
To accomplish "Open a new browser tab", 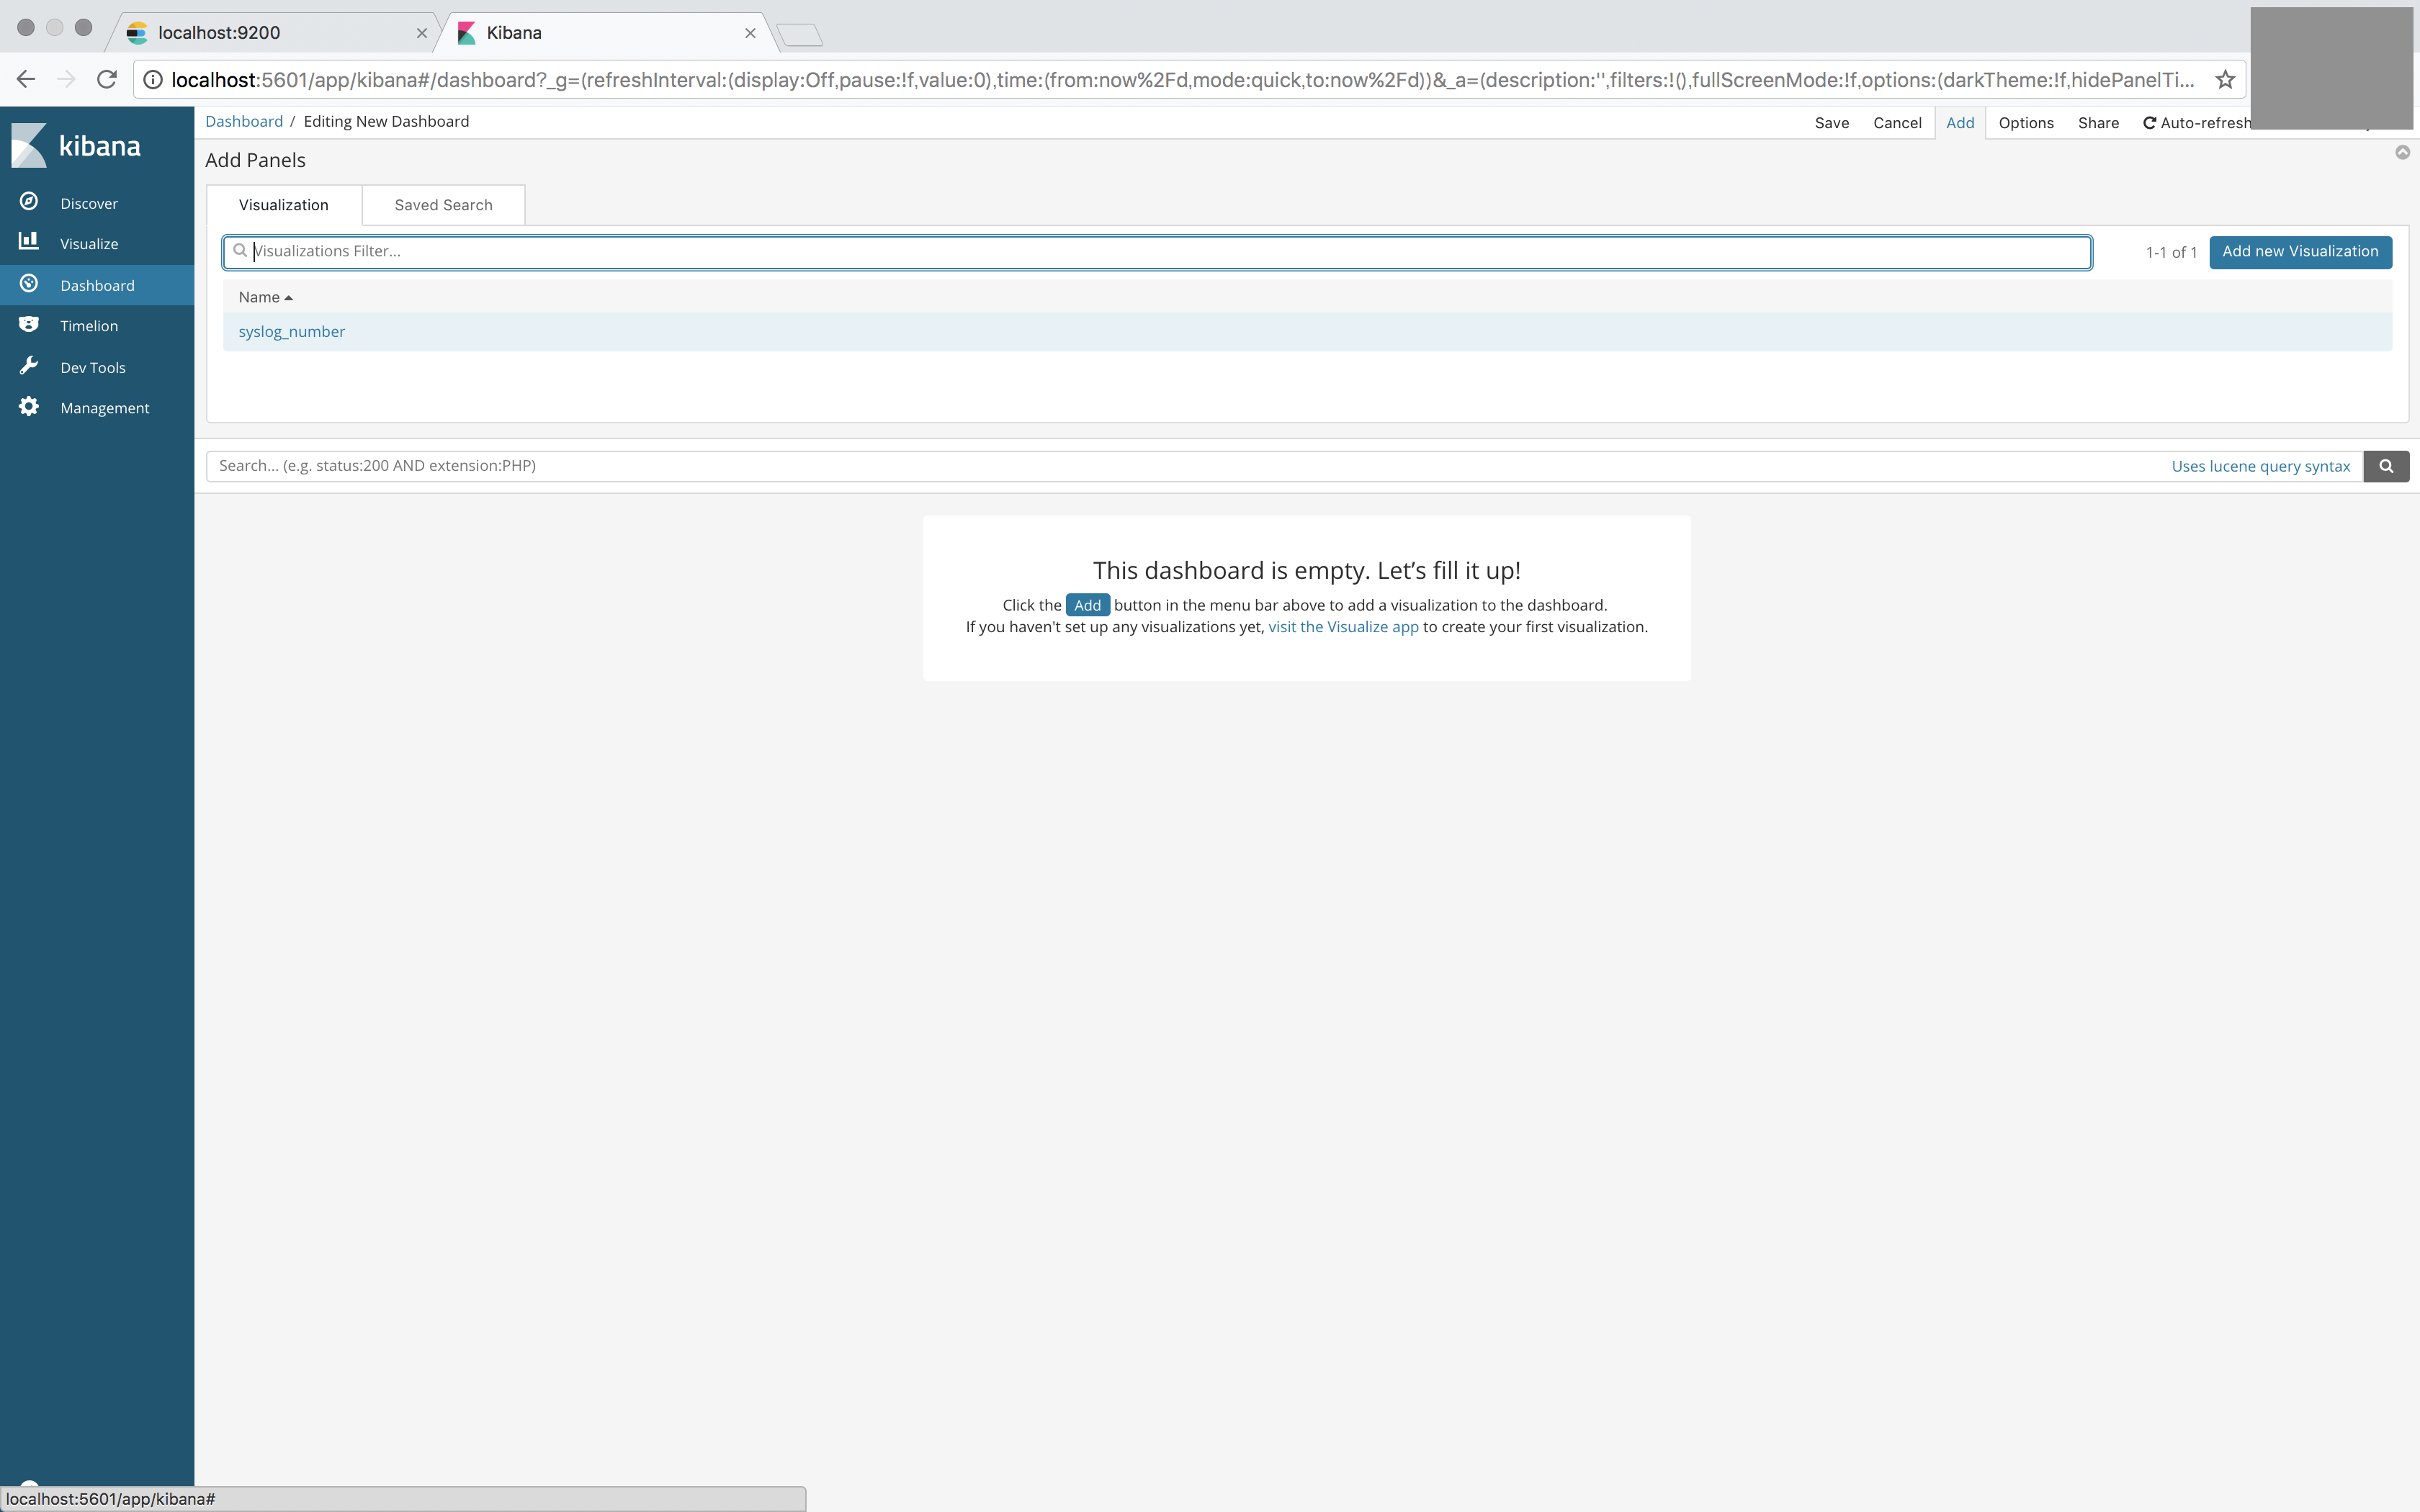I will point(800,35).
